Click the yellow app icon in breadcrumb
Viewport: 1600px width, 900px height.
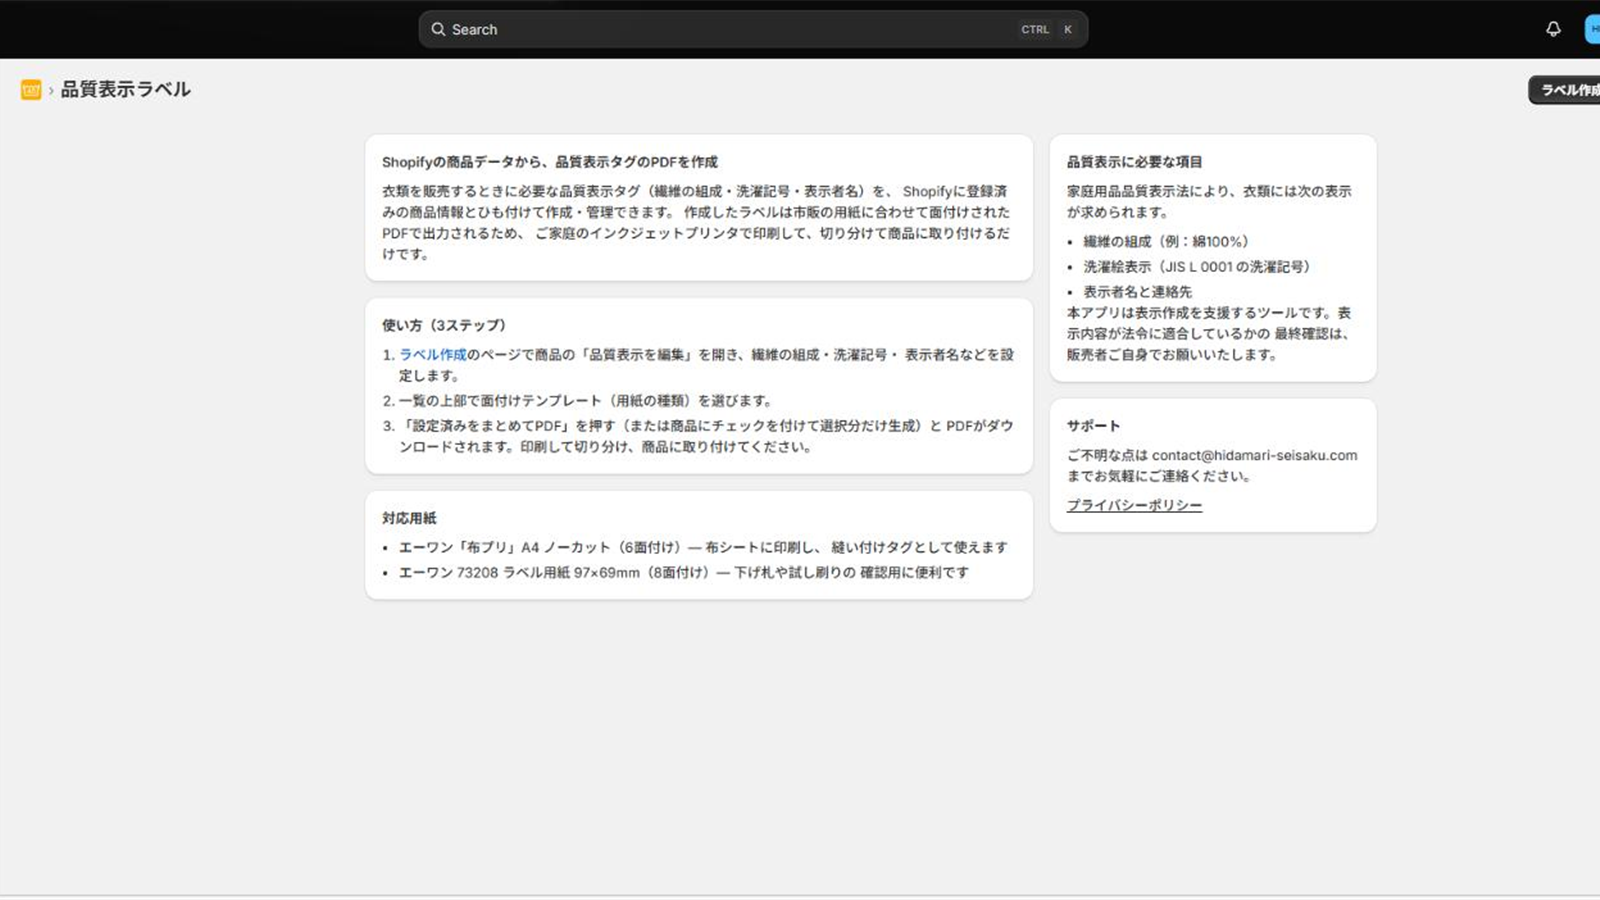[31, 90]
